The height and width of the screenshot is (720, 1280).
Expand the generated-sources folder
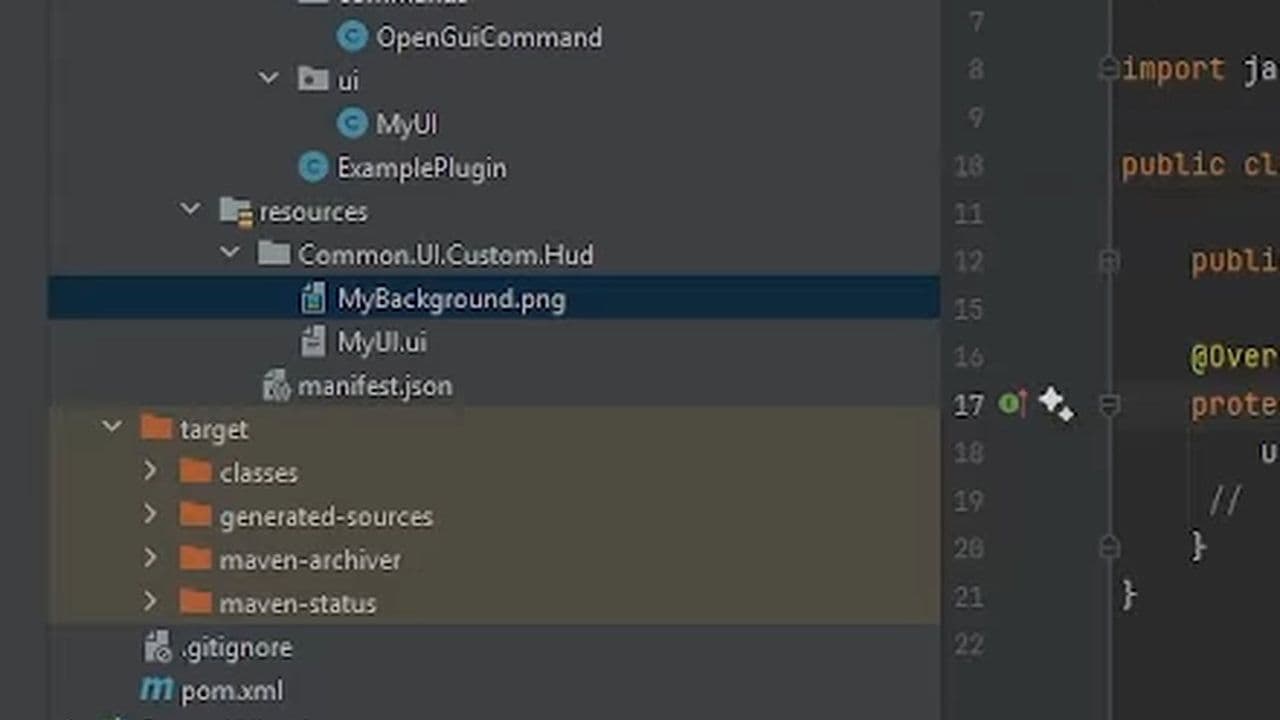[150, 516]
